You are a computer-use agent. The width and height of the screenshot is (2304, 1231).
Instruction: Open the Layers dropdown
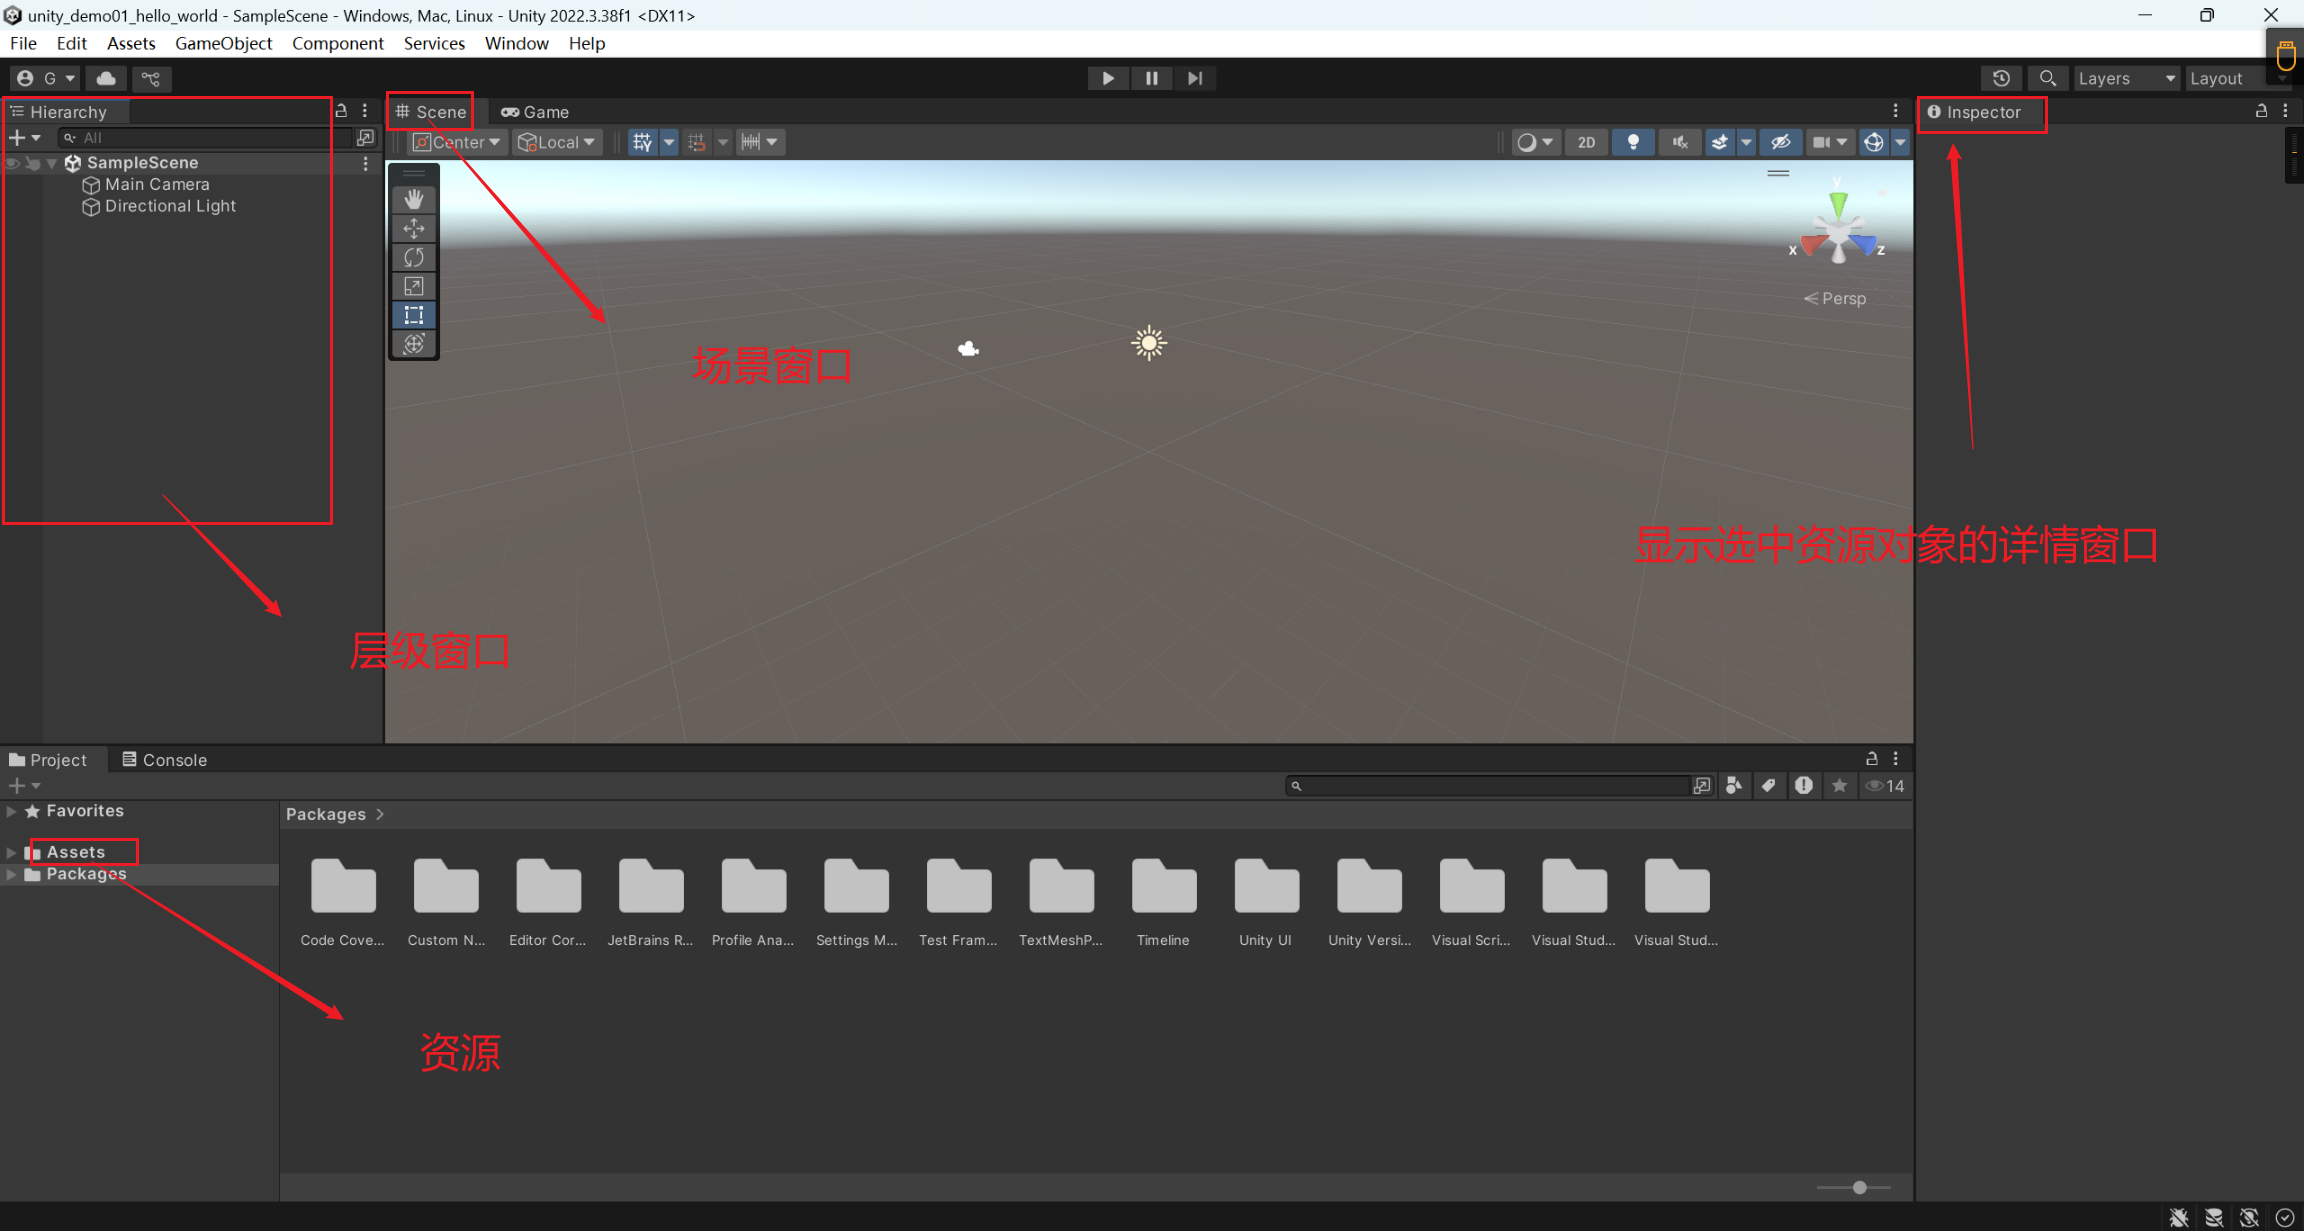(x=2126, y=78)
